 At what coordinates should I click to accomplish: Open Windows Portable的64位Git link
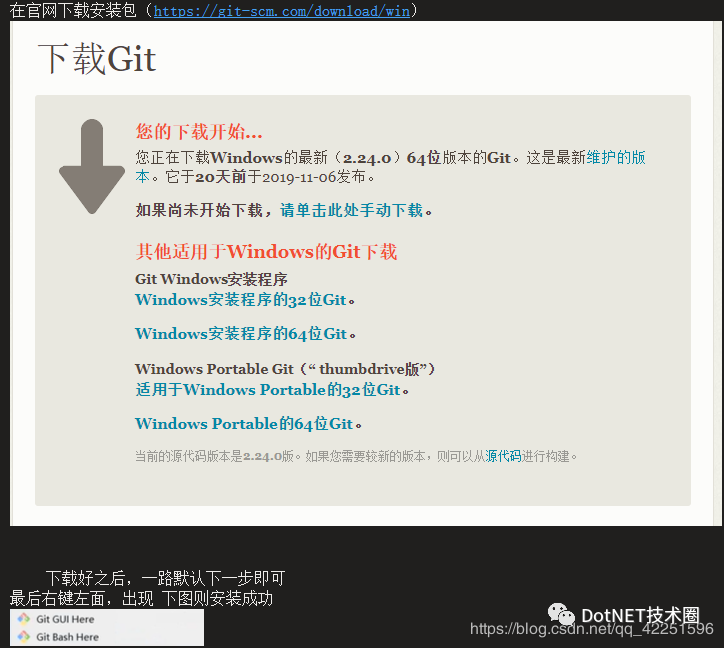244,424
